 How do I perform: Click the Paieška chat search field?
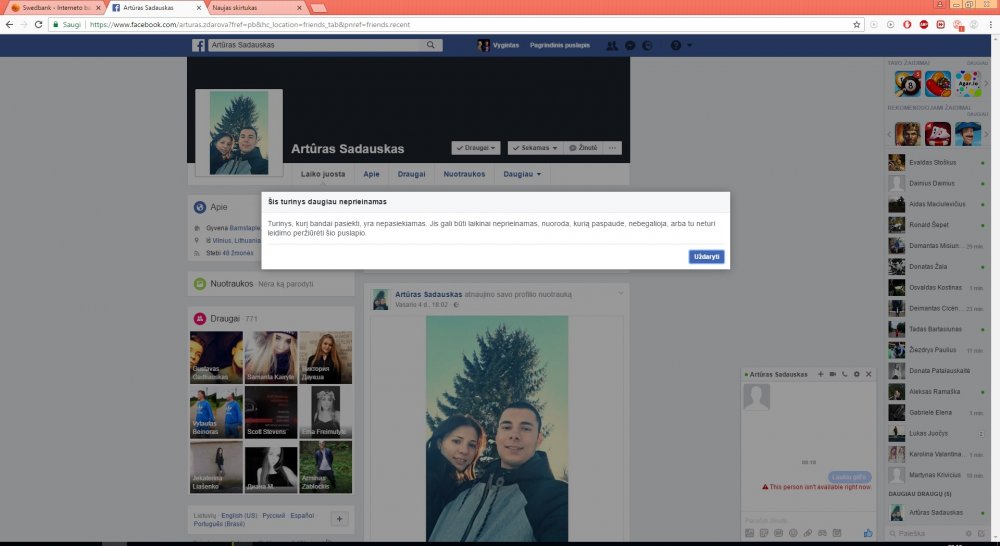click(925, 533)
